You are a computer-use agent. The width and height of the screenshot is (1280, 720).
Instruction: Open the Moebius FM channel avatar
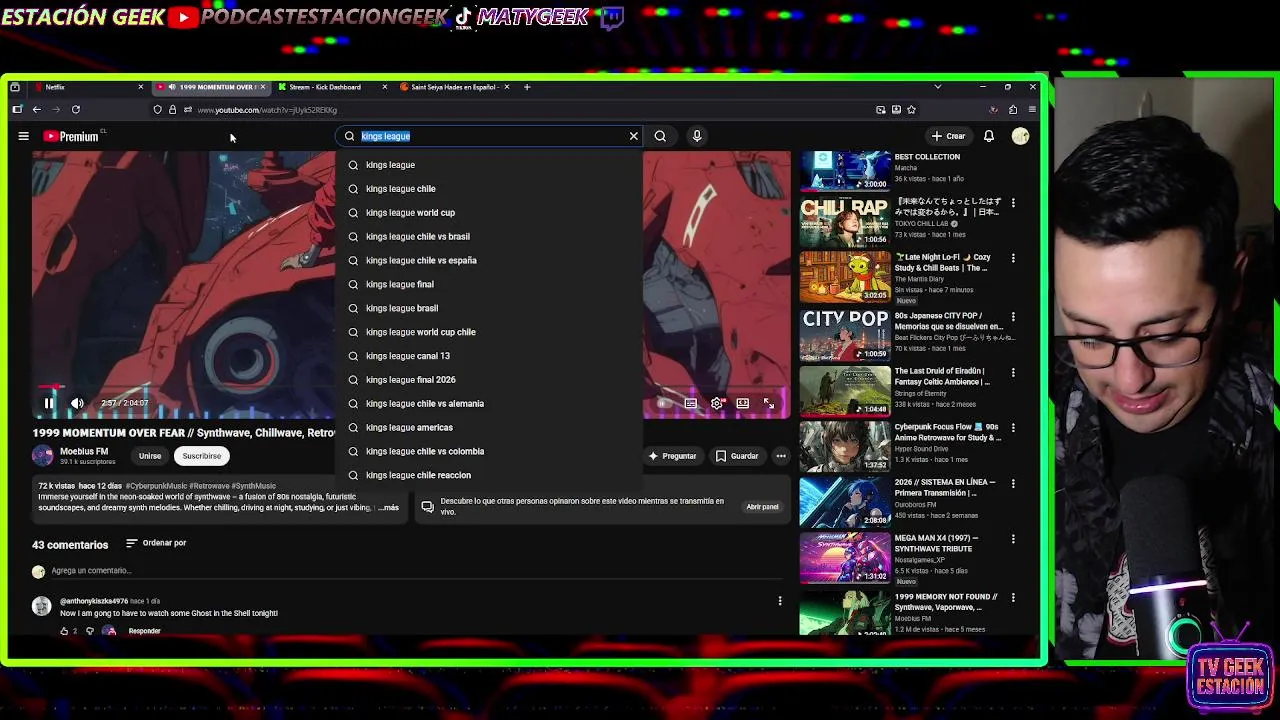point(42,455)
